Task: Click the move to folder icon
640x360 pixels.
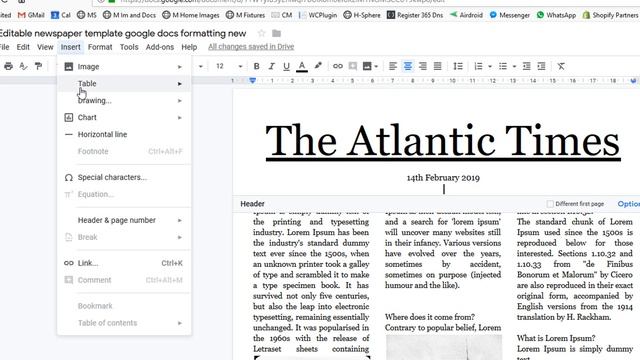Action: (x=276, y=33)
